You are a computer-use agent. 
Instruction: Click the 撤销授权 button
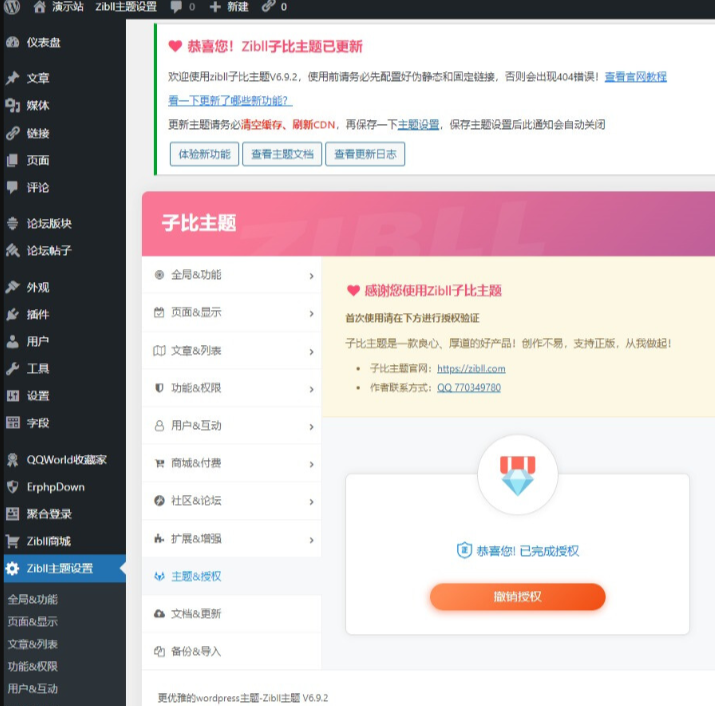[517, 597]
